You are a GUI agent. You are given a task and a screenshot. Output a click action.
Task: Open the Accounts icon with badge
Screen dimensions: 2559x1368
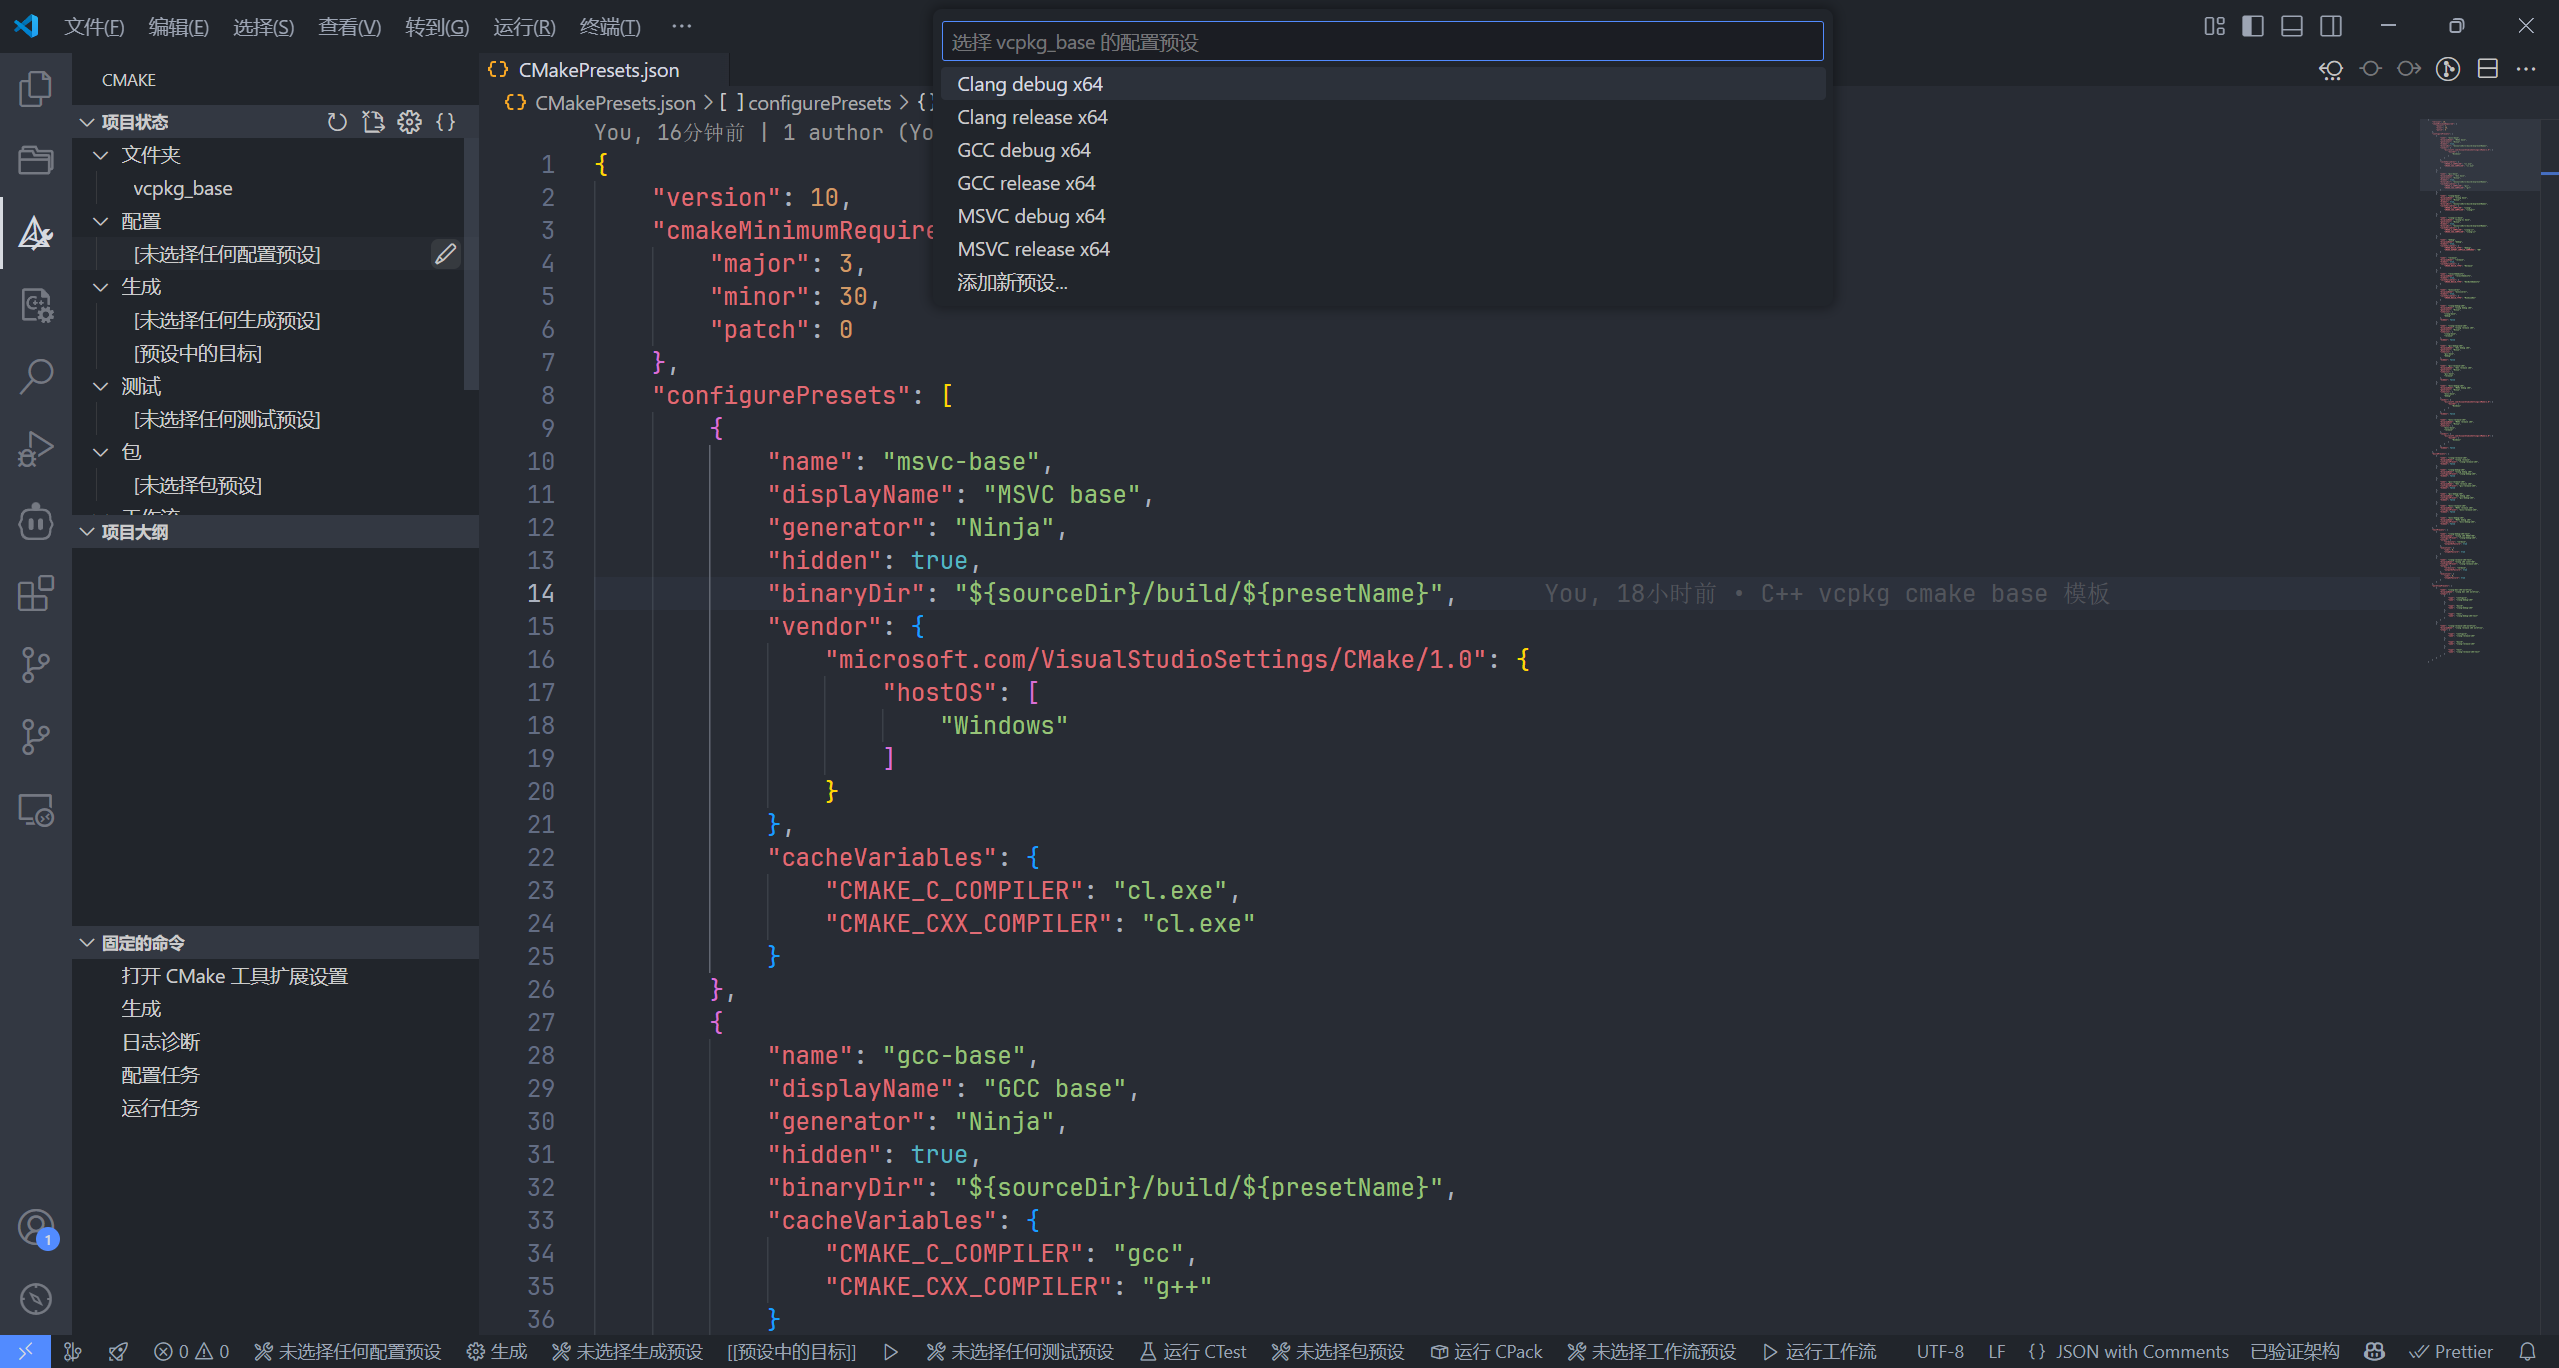click(36, 1227)
